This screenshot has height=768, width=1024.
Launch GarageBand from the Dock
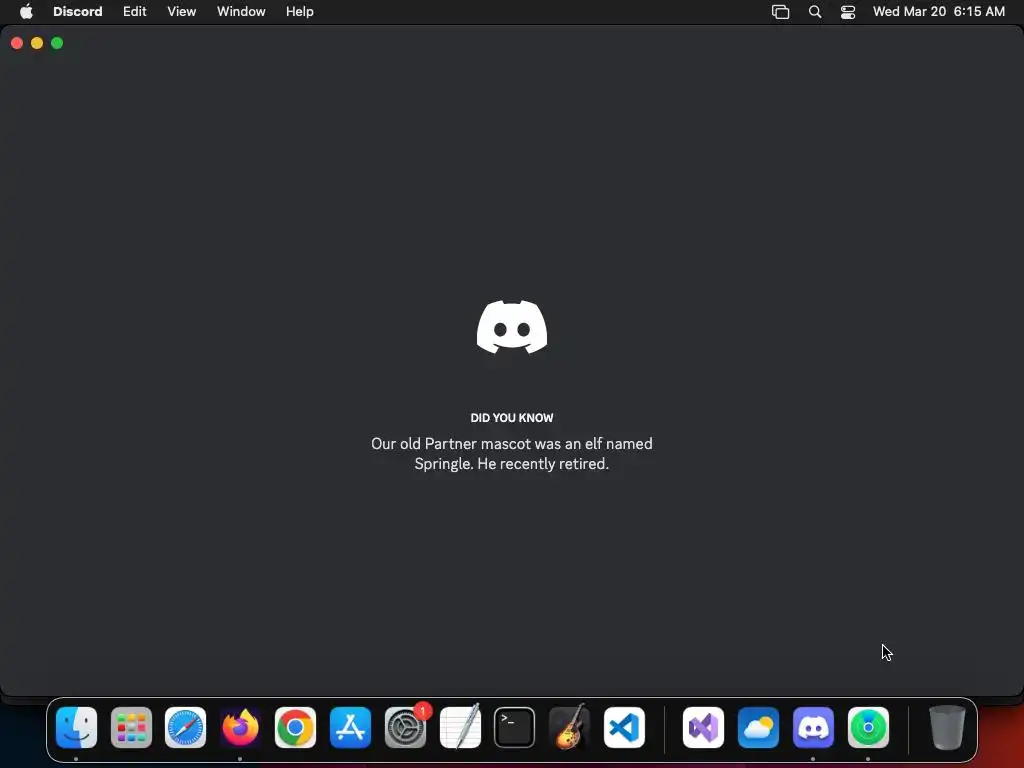569,728
